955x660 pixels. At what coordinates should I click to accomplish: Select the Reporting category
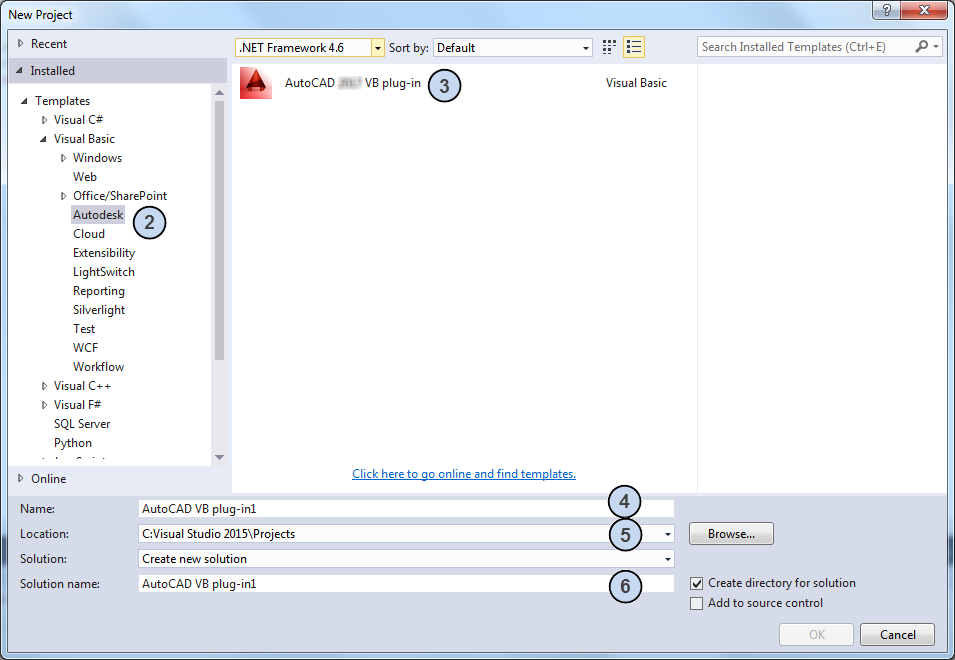pyautogui.click(x=99, y=291)
